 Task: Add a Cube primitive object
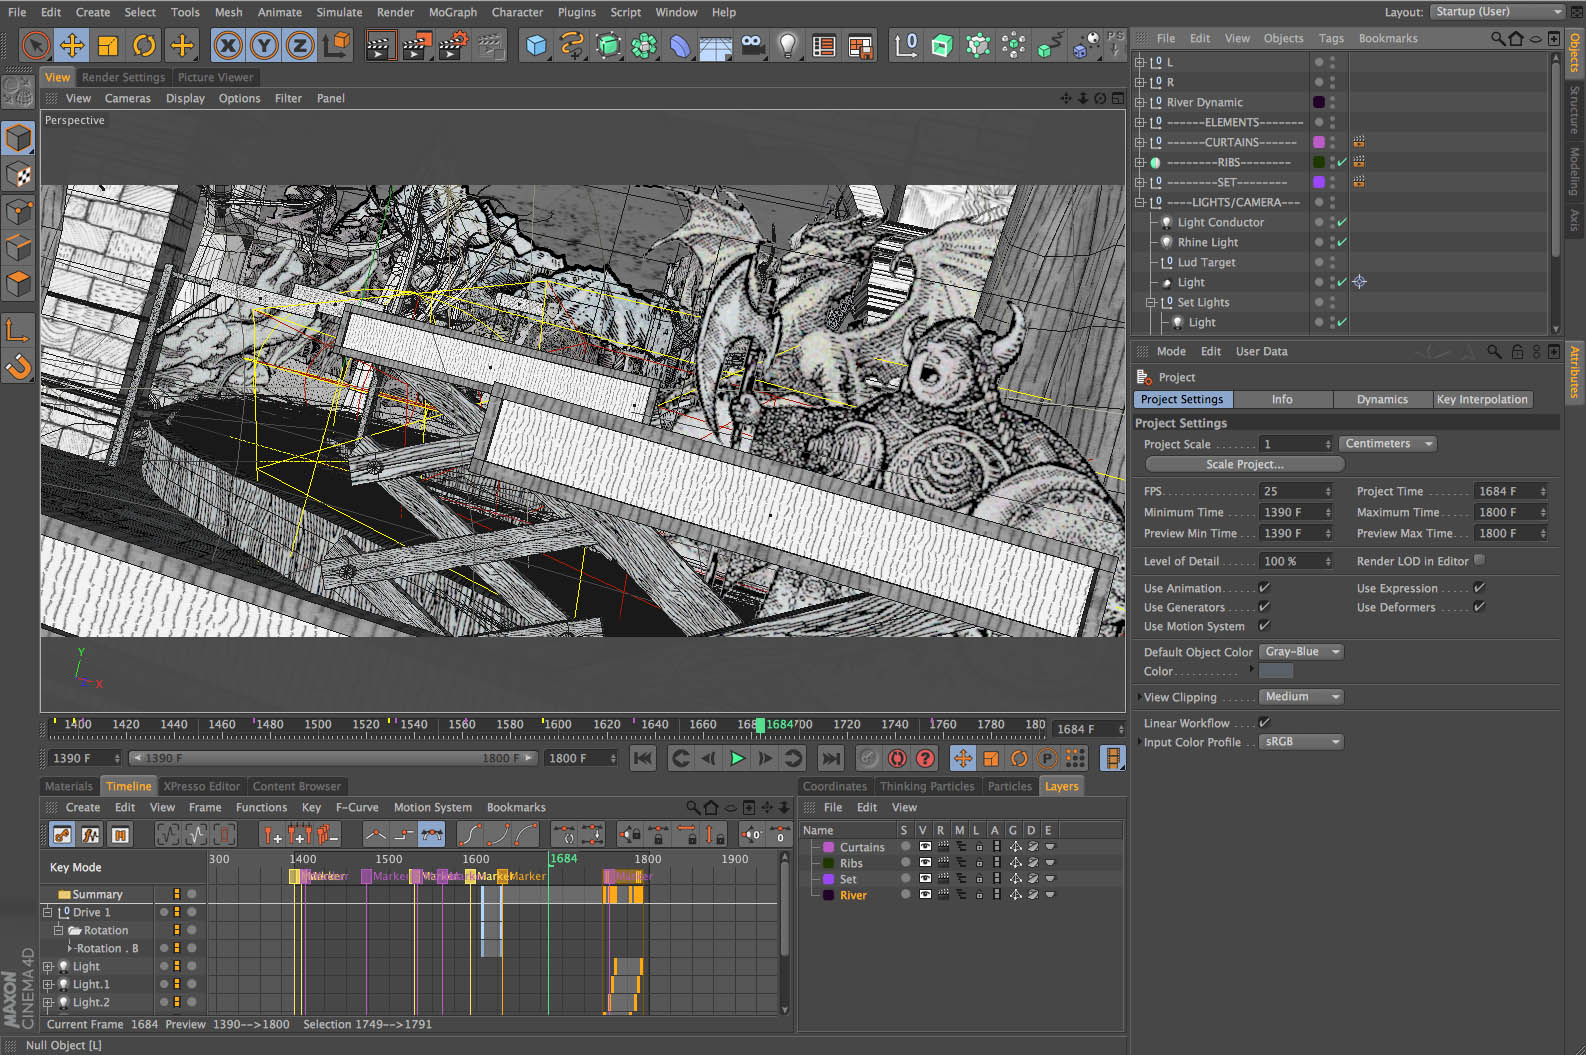(537, 45)
